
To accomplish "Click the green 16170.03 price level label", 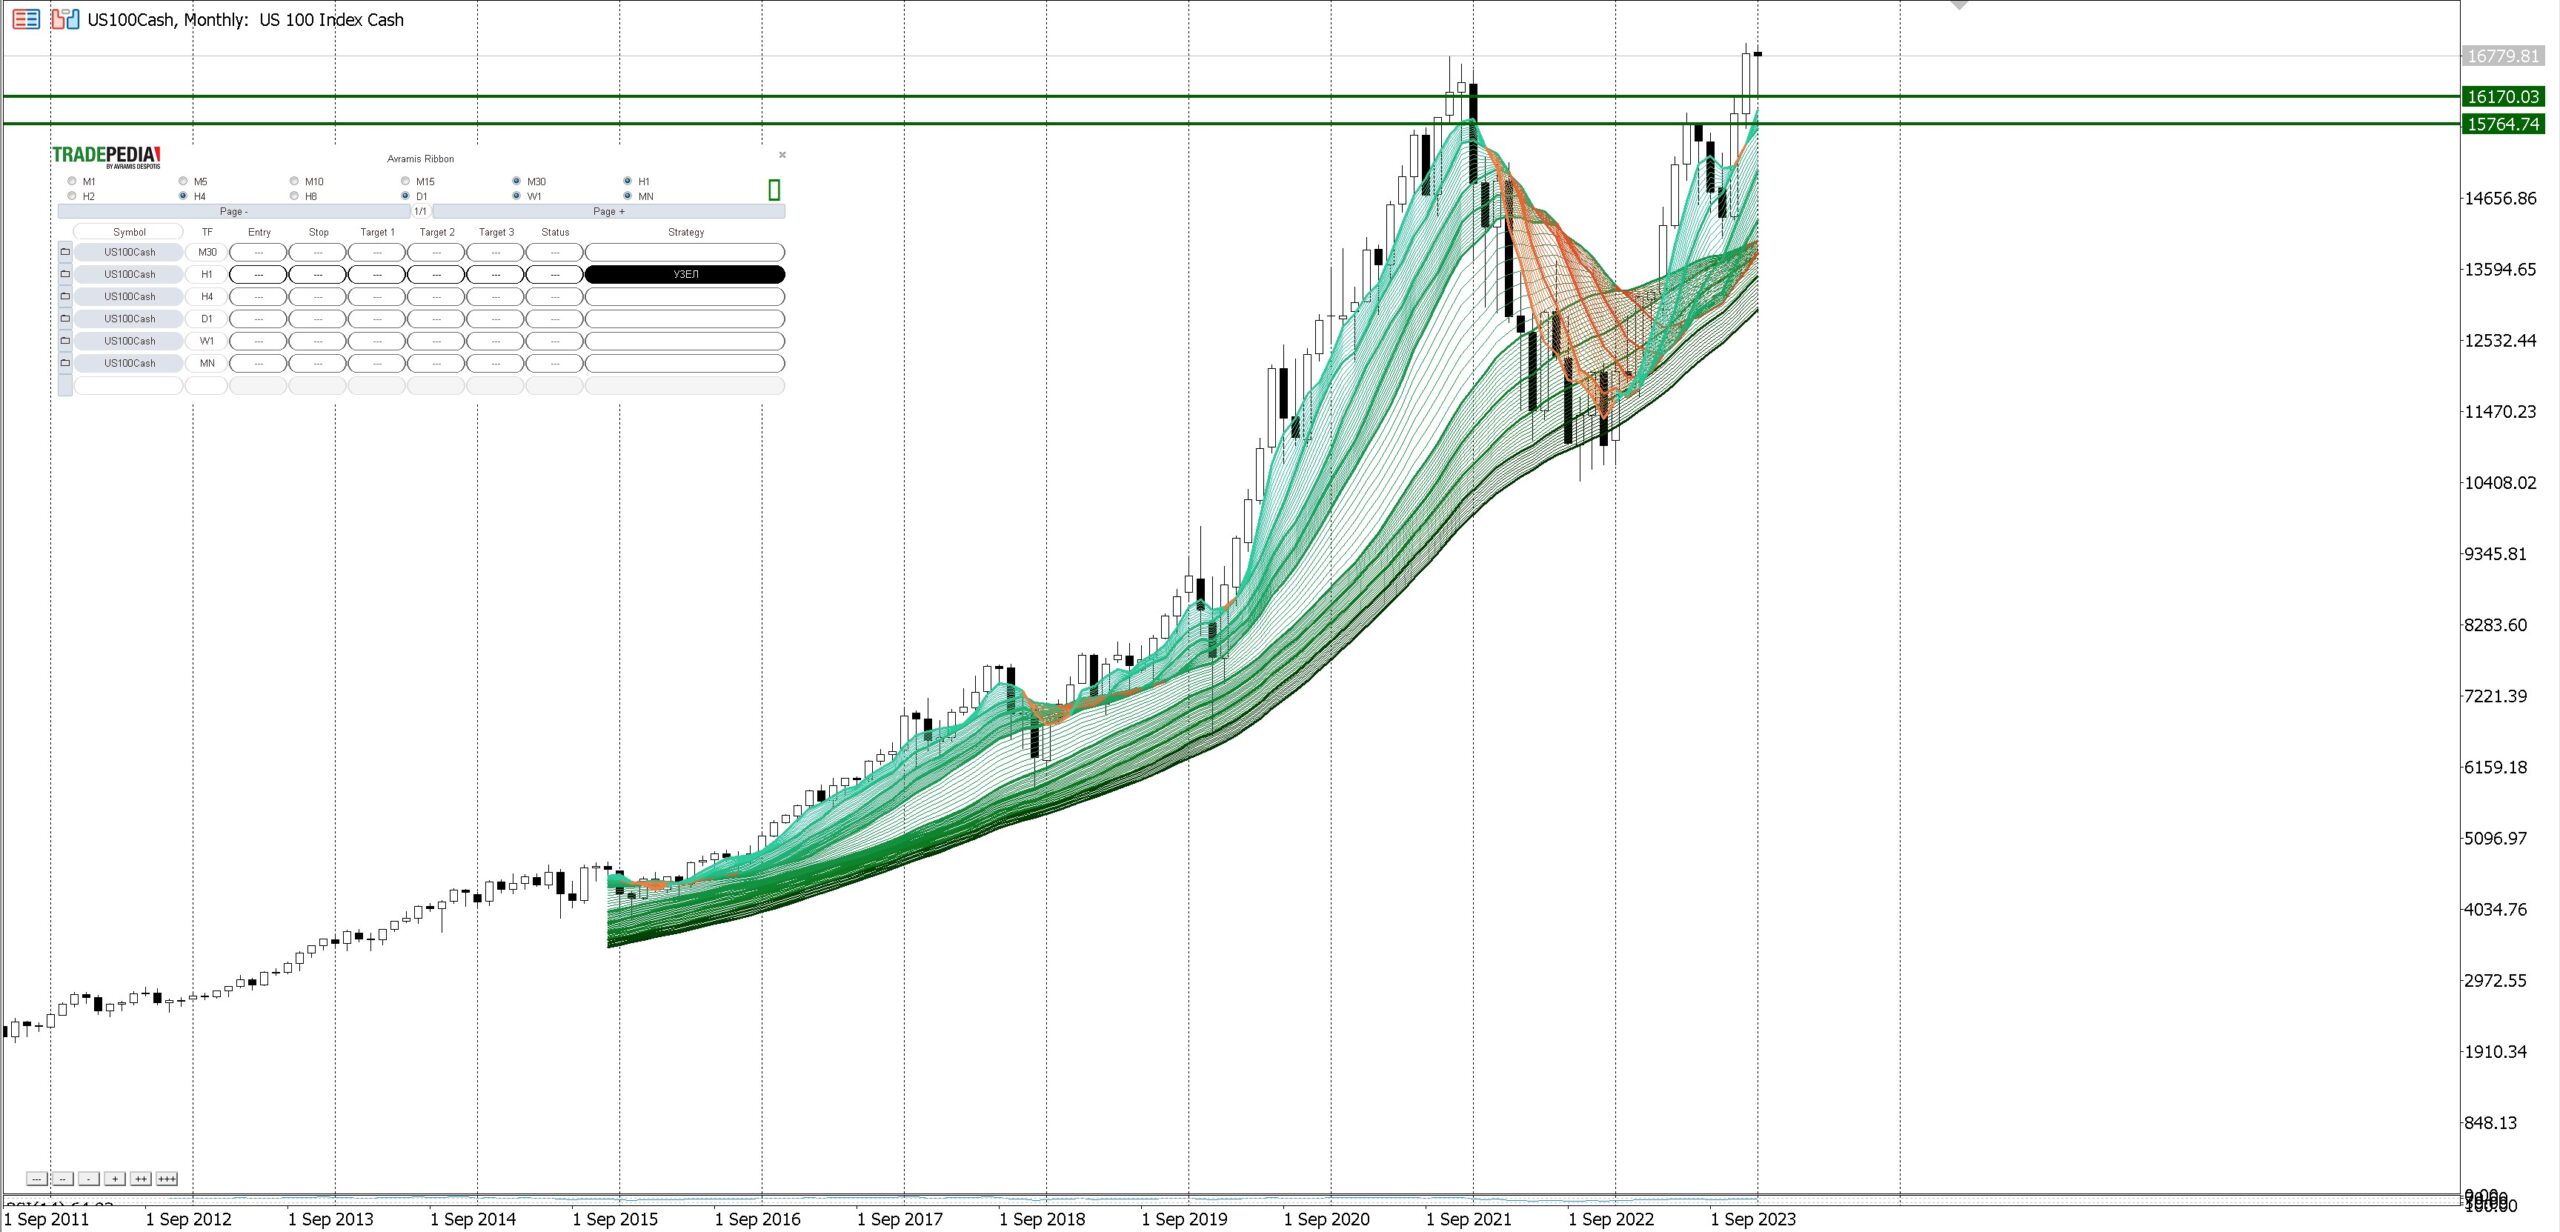I will 2502,97.
